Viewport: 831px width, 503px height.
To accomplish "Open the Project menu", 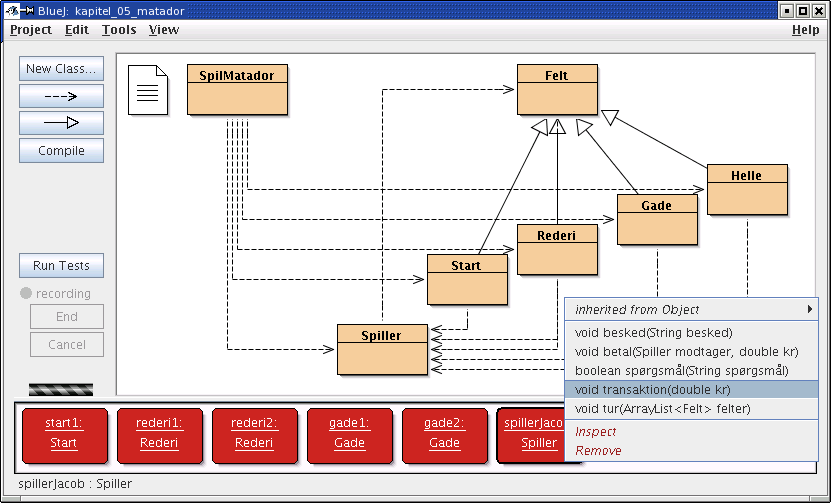I will click(x=31, y=30).
